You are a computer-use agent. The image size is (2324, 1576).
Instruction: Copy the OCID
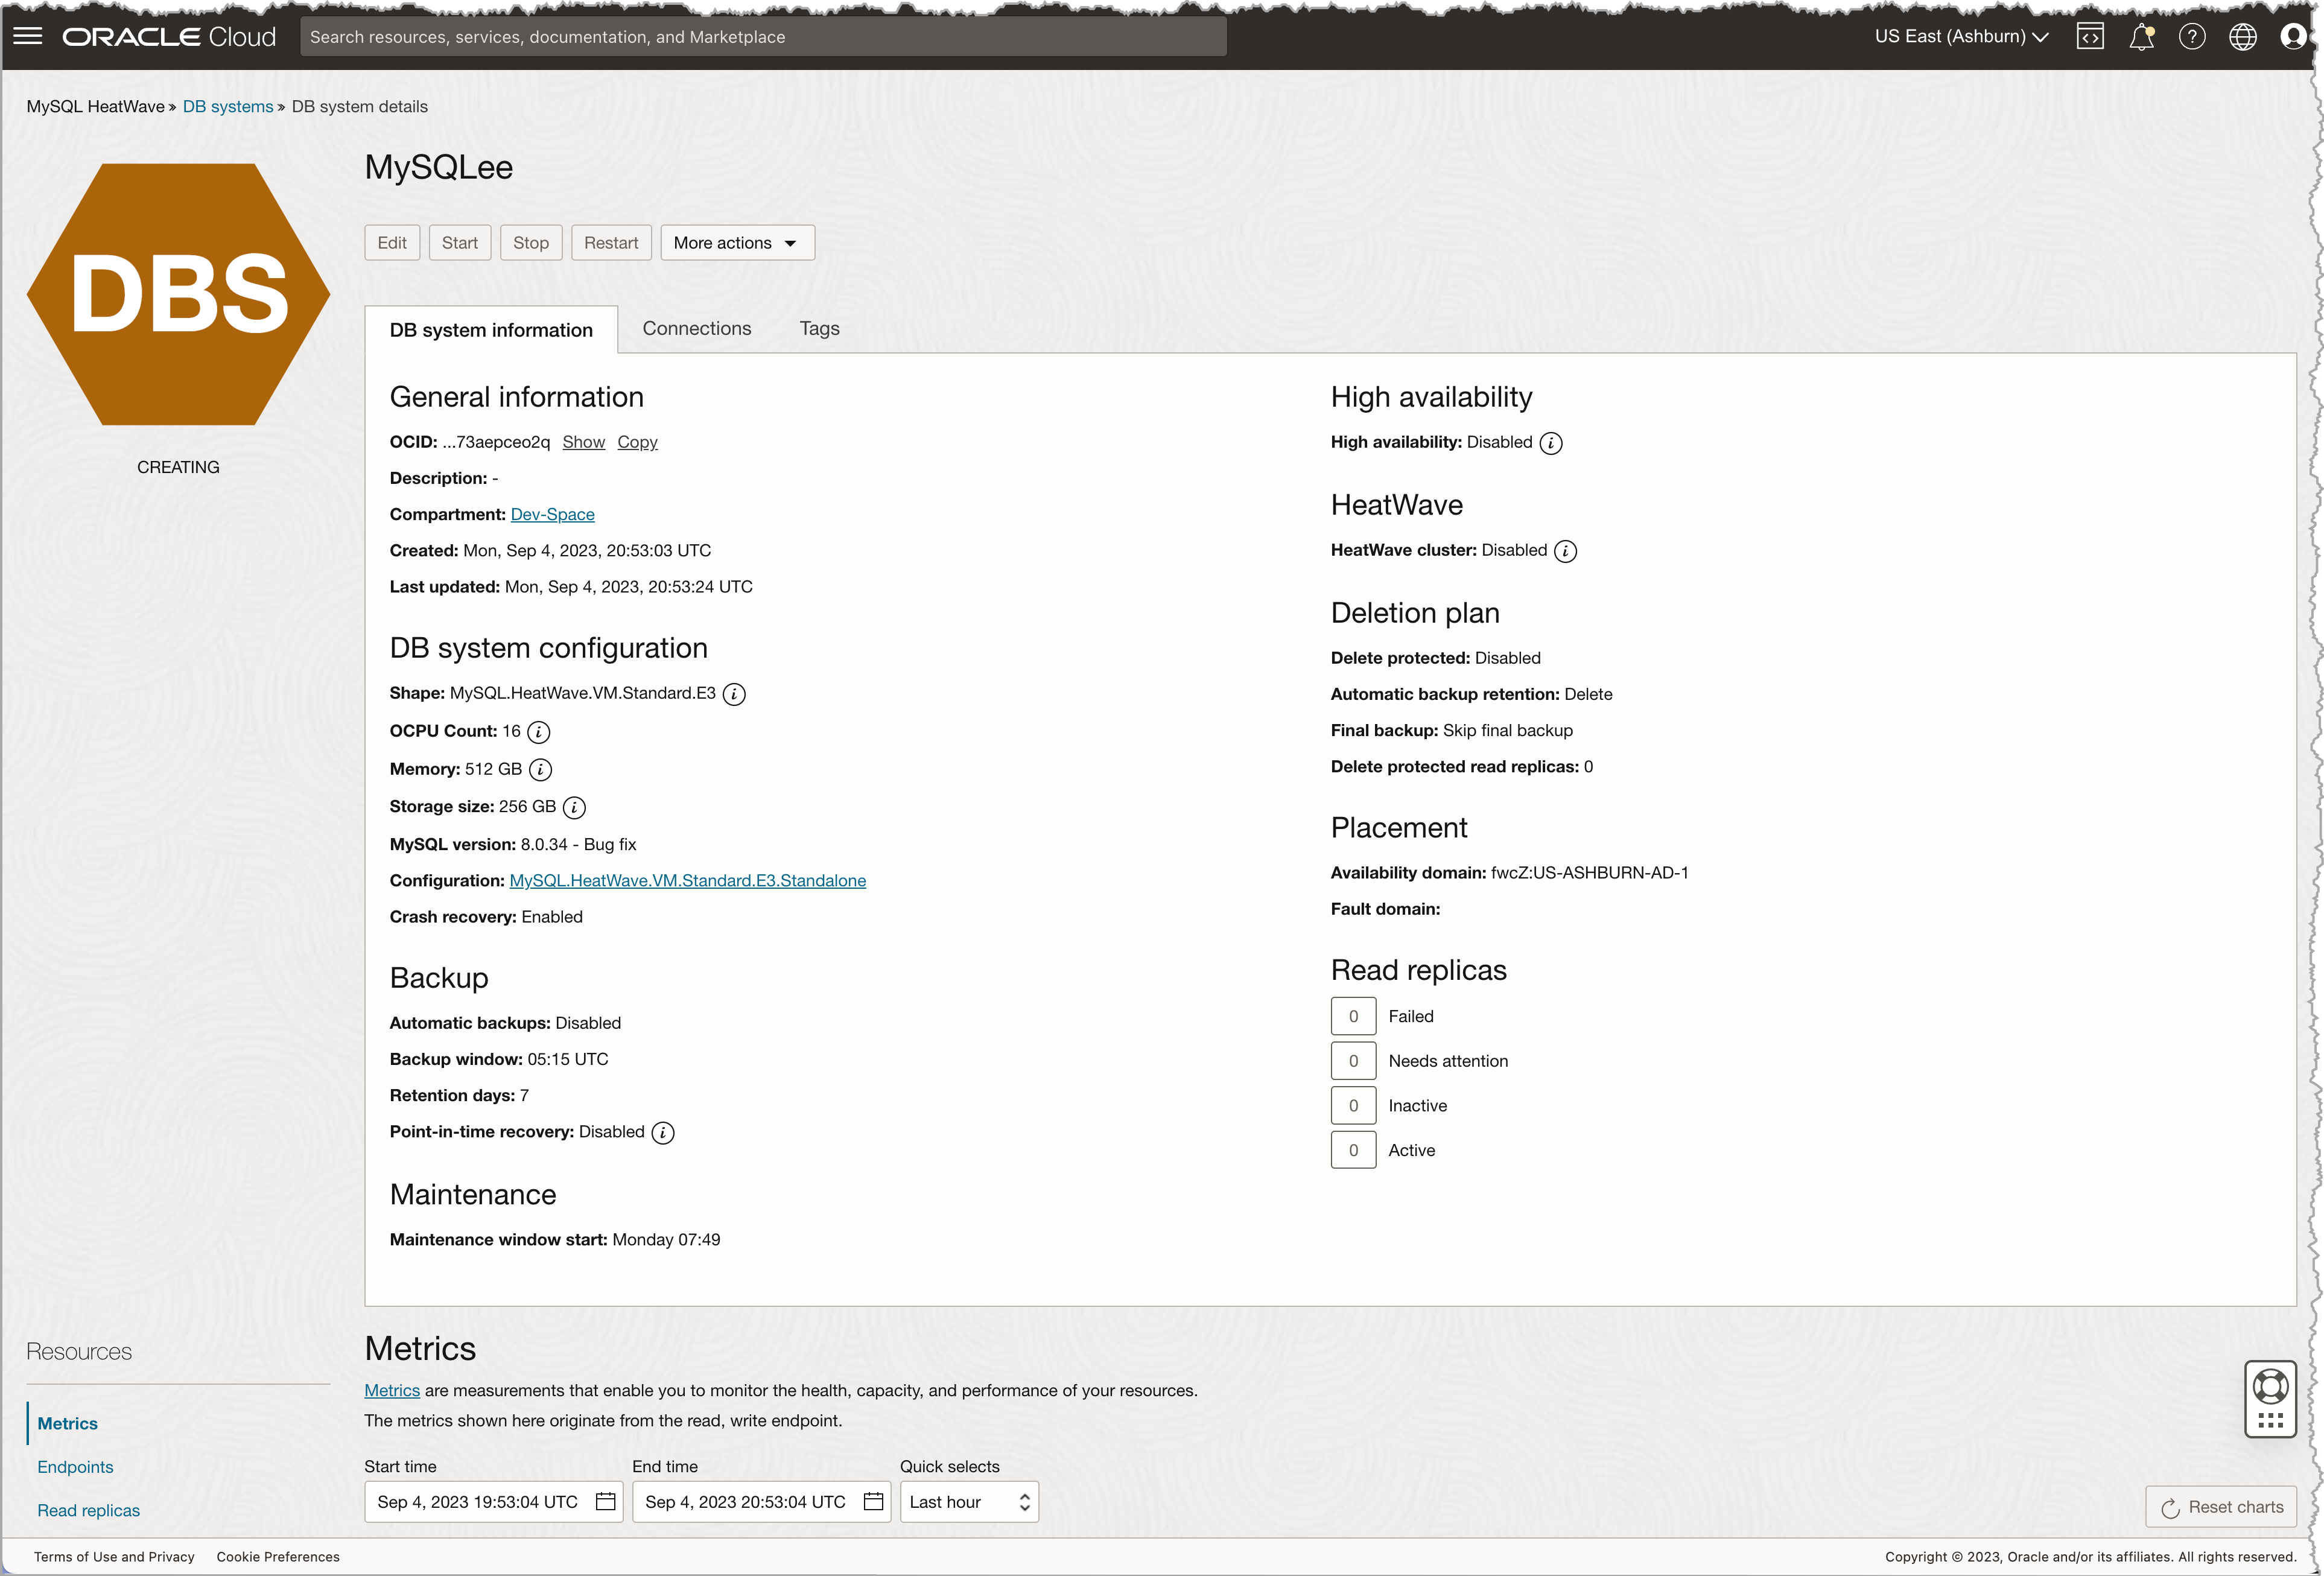click(x=637, y=442)
